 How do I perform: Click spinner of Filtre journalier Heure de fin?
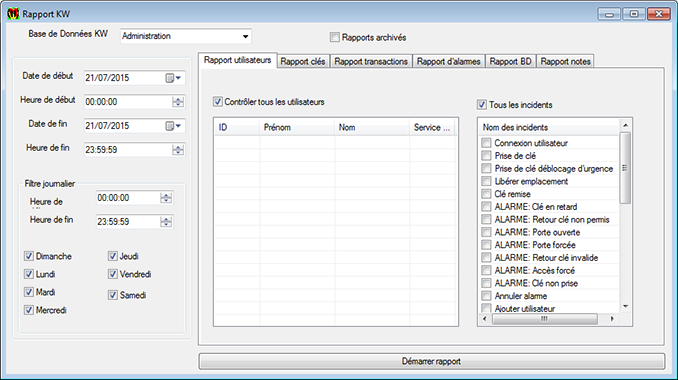166,222
